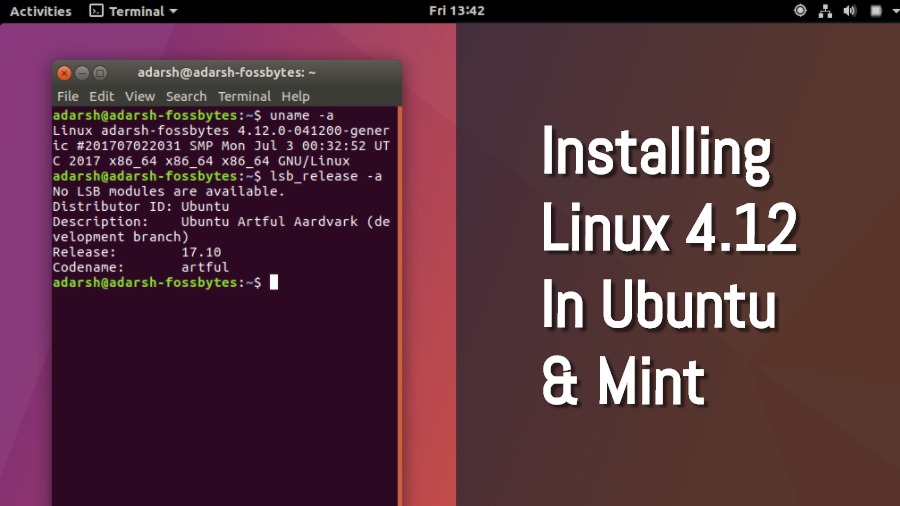Click the orange terminal scrollbar
The width and height of the screenshot is (900, 506).
click(x=399, y=306)
